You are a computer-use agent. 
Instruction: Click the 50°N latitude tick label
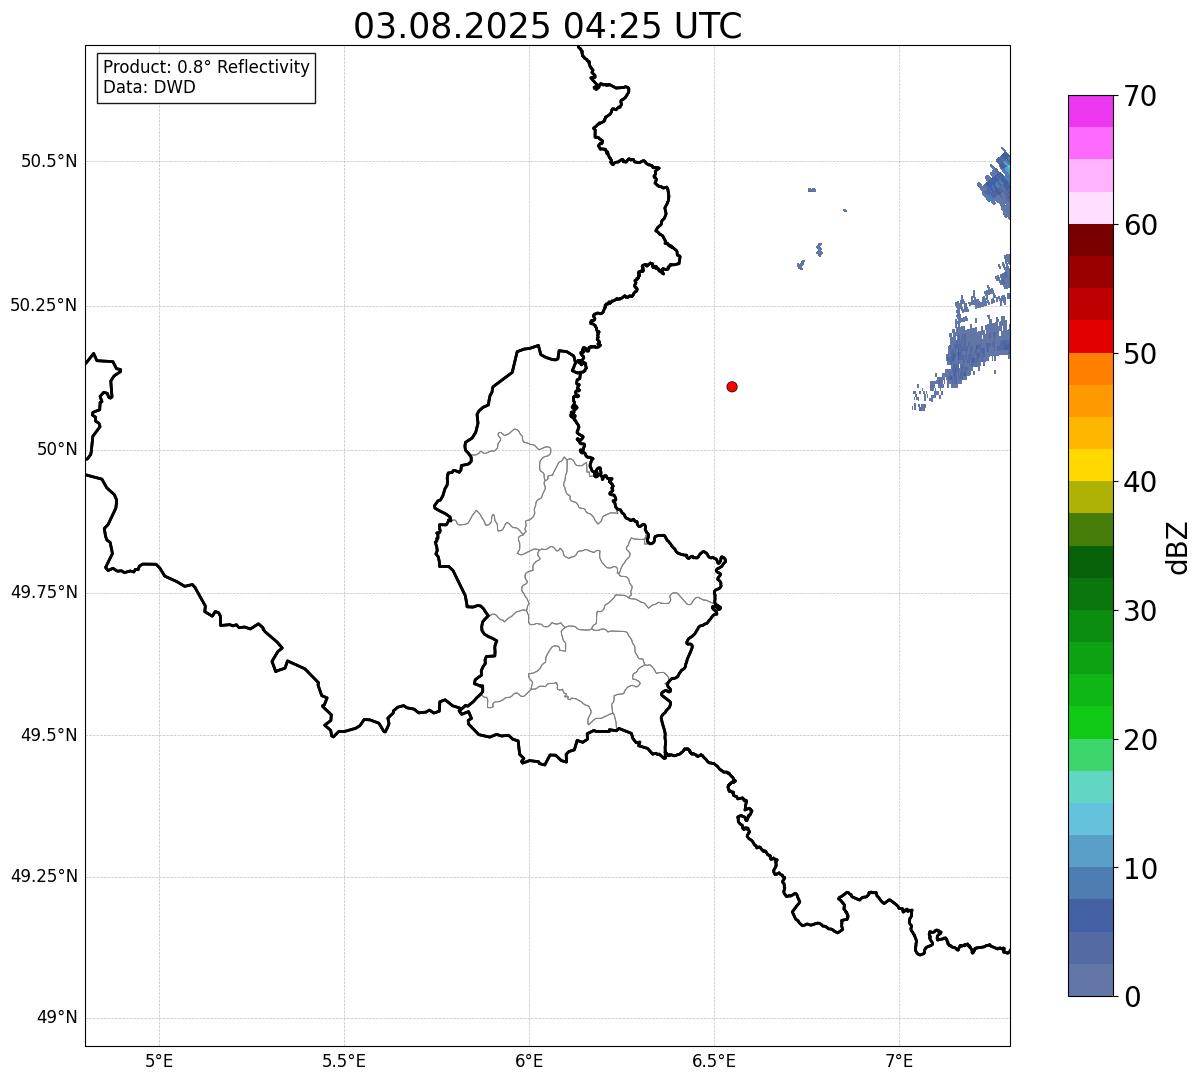pos(57,449)
